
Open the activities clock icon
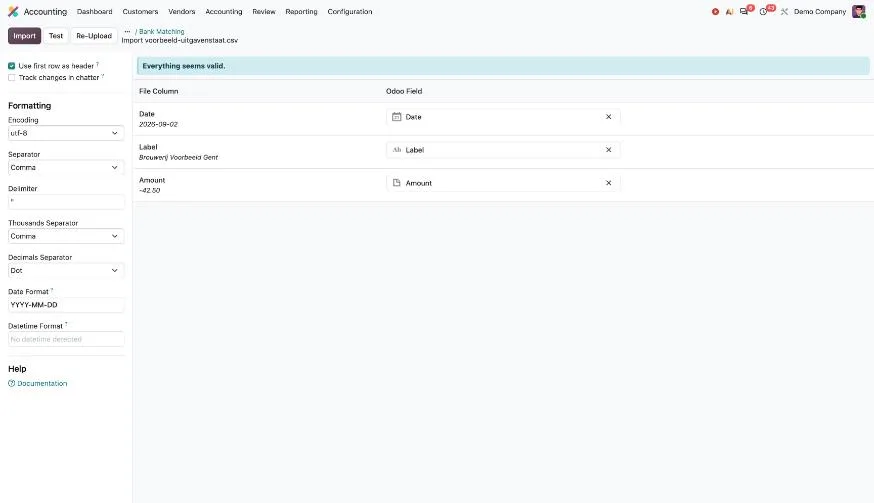pyautogui.click(x=763, y=12)
